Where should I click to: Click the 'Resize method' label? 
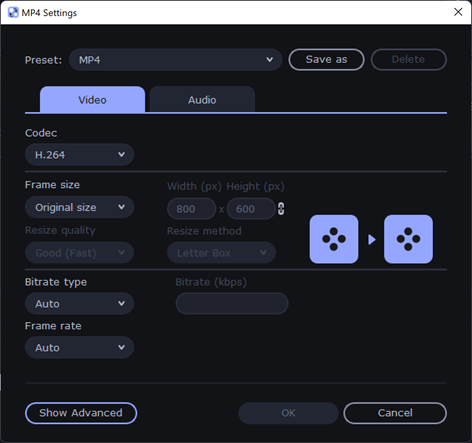[x=204, y=231]
